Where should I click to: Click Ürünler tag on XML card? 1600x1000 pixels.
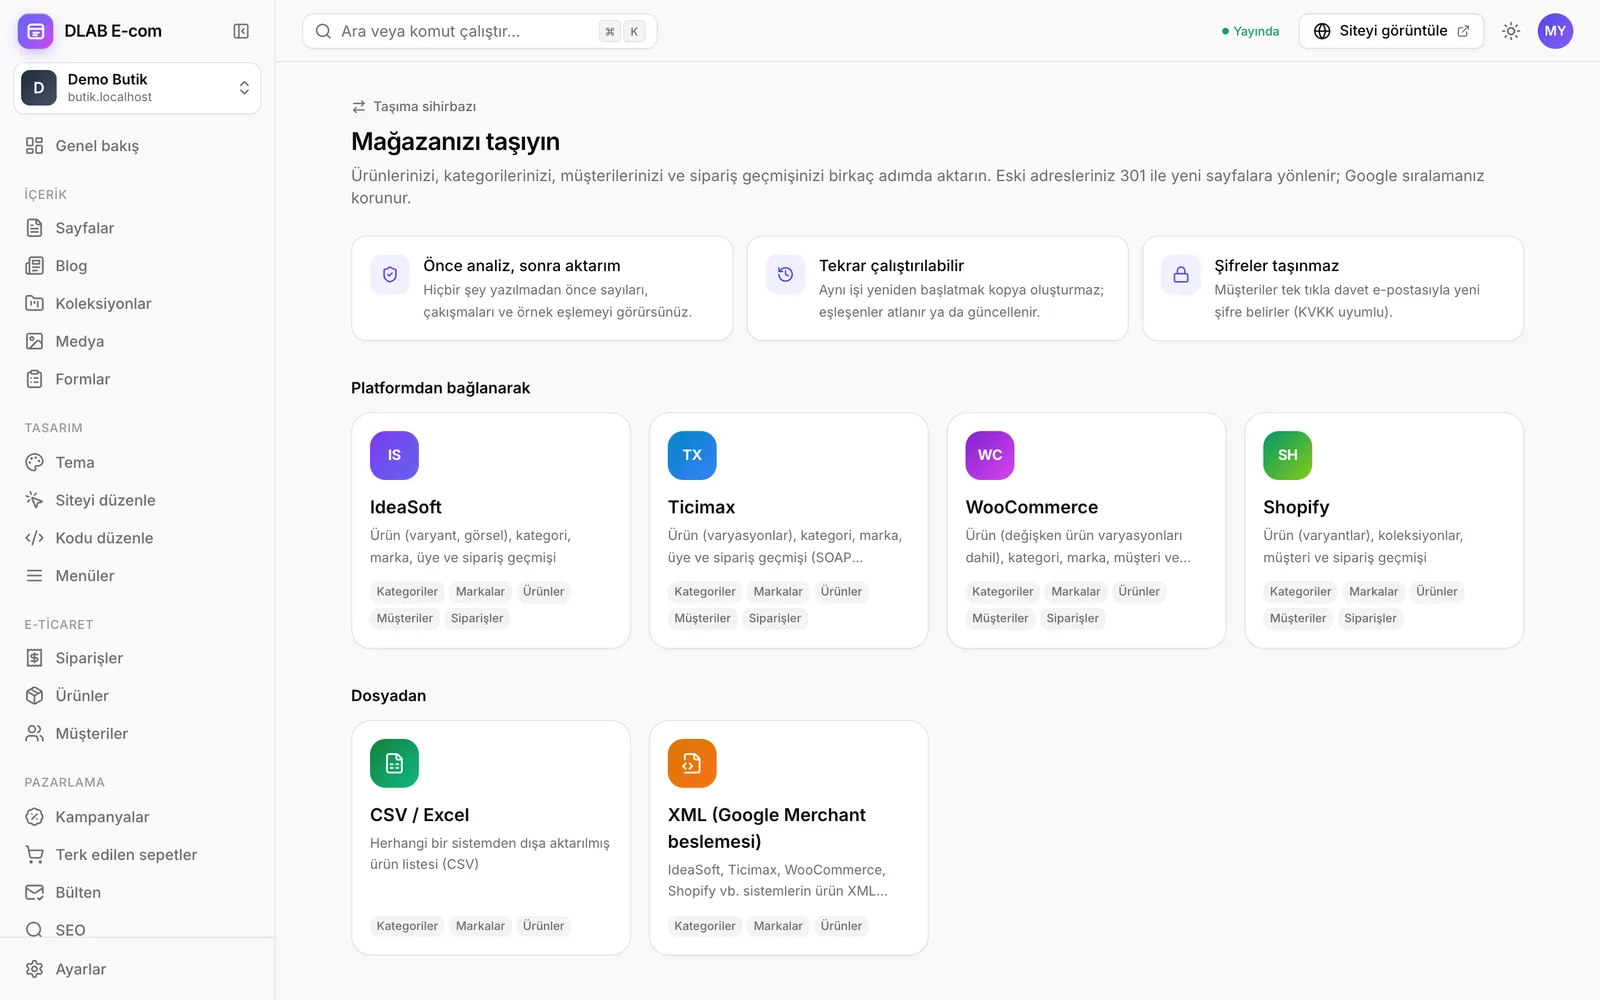pyautogui.click(x=841, y=926)
